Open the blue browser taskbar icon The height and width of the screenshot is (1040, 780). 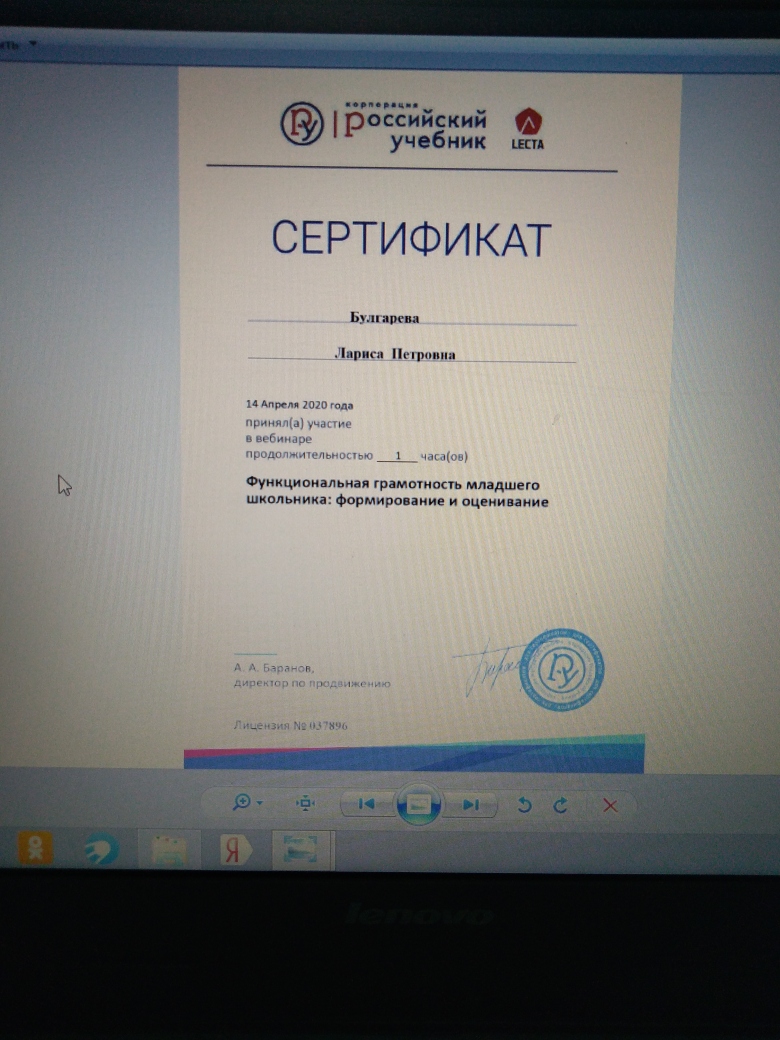tap(100, 850)
